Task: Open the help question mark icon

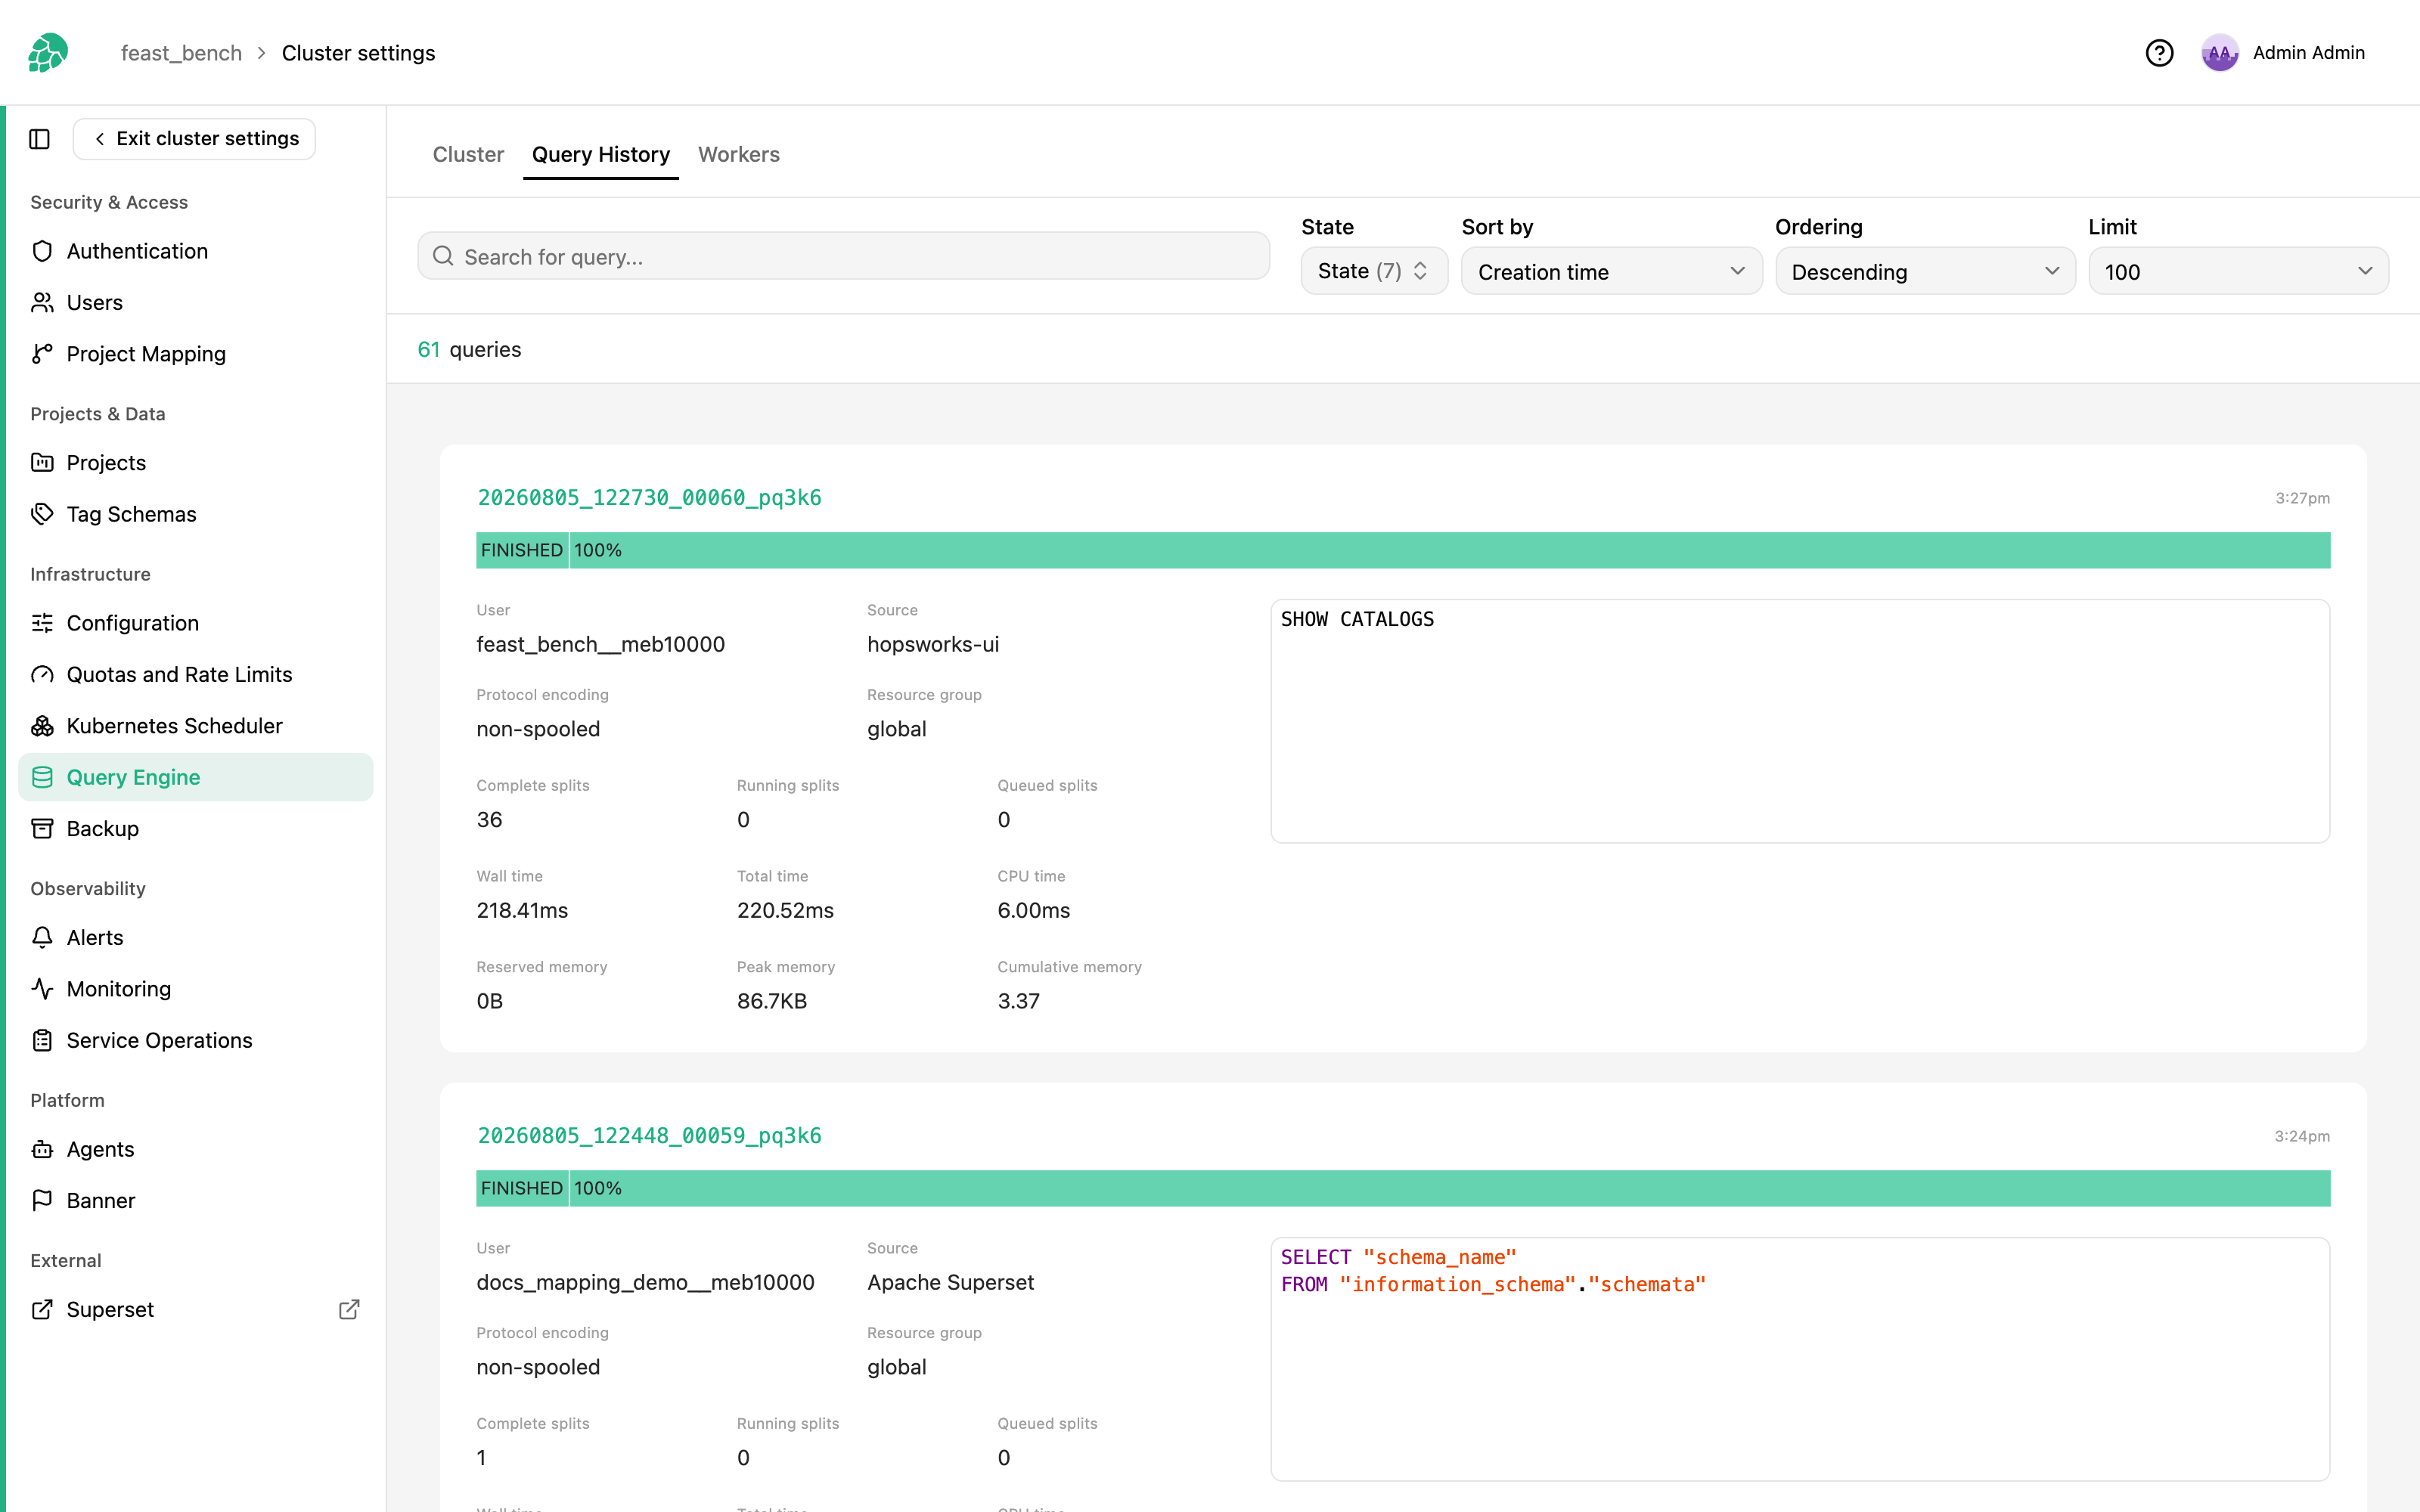Action: point(2159,53)
